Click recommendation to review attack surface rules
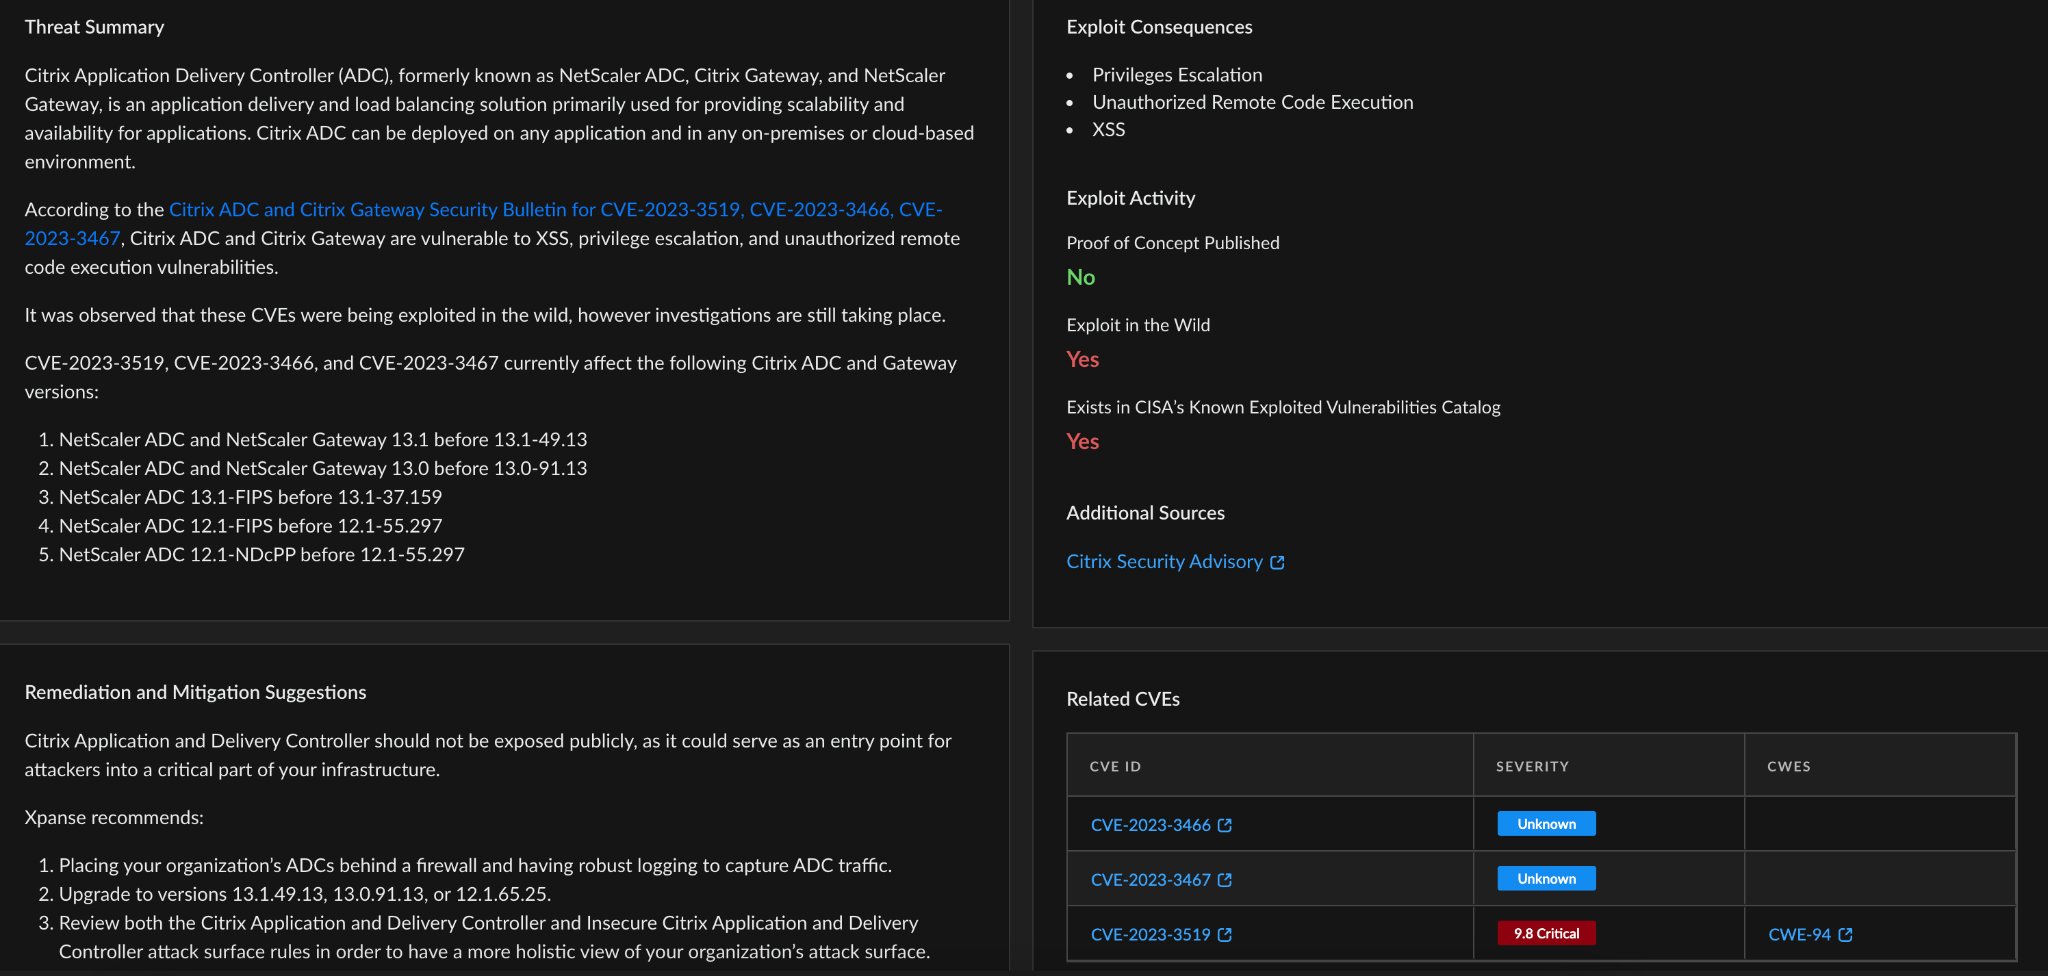The width and height of the screenshot is (2048, 976). point(494,938)
